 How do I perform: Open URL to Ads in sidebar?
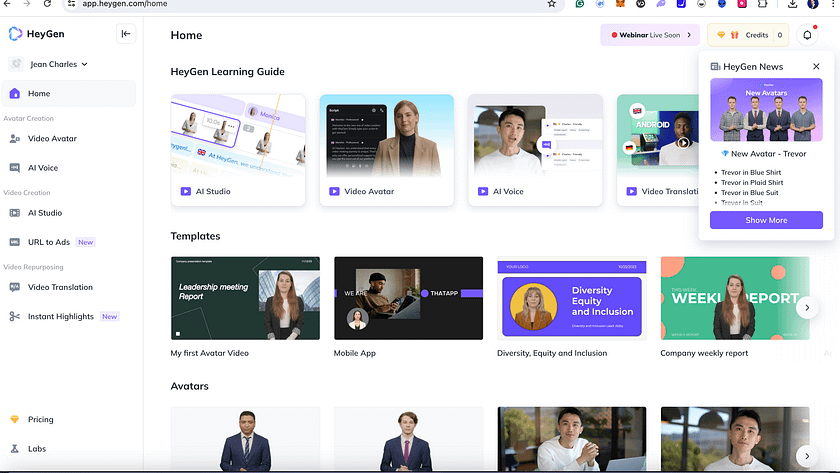click(49, 242)
